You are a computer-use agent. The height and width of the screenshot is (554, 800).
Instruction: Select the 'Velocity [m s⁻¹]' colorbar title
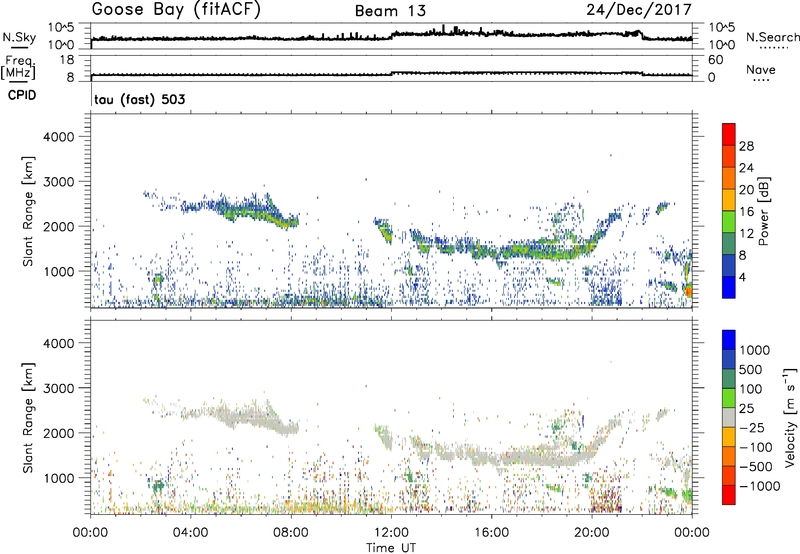790,417
